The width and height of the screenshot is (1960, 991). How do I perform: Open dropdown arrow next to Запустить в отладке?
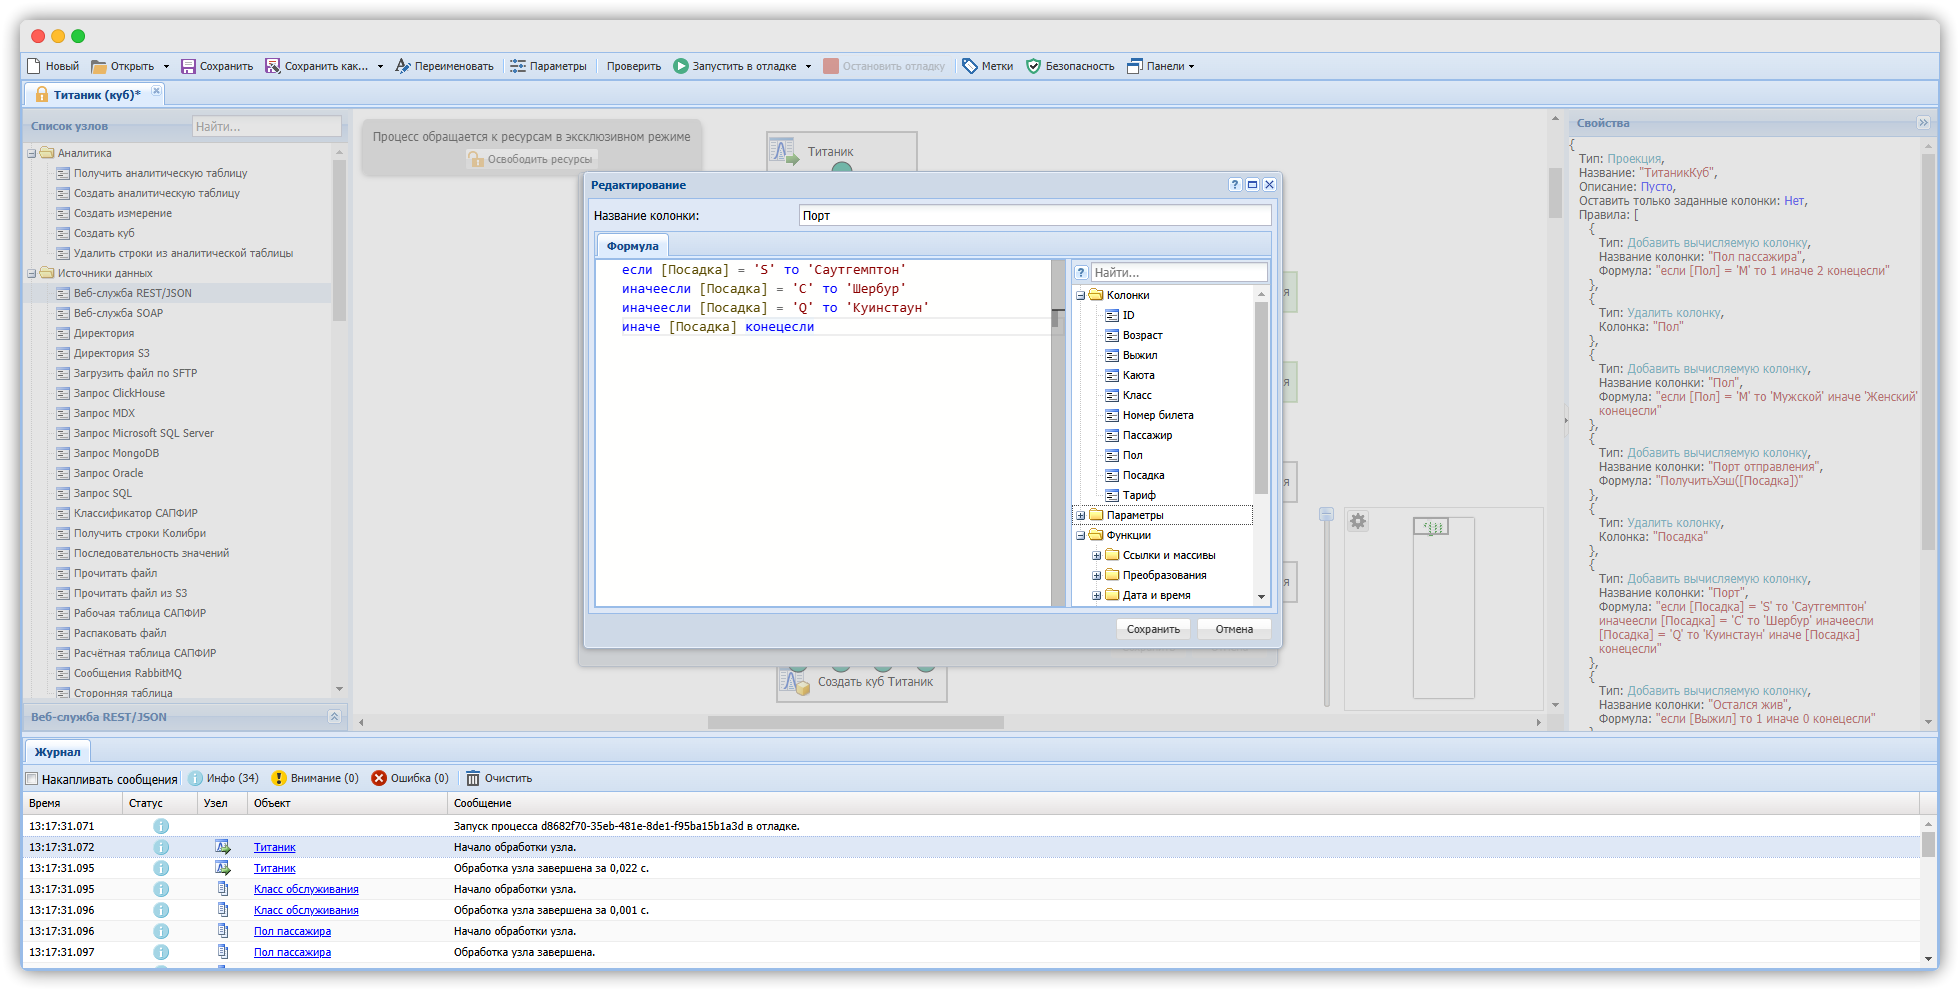(808, 67)
